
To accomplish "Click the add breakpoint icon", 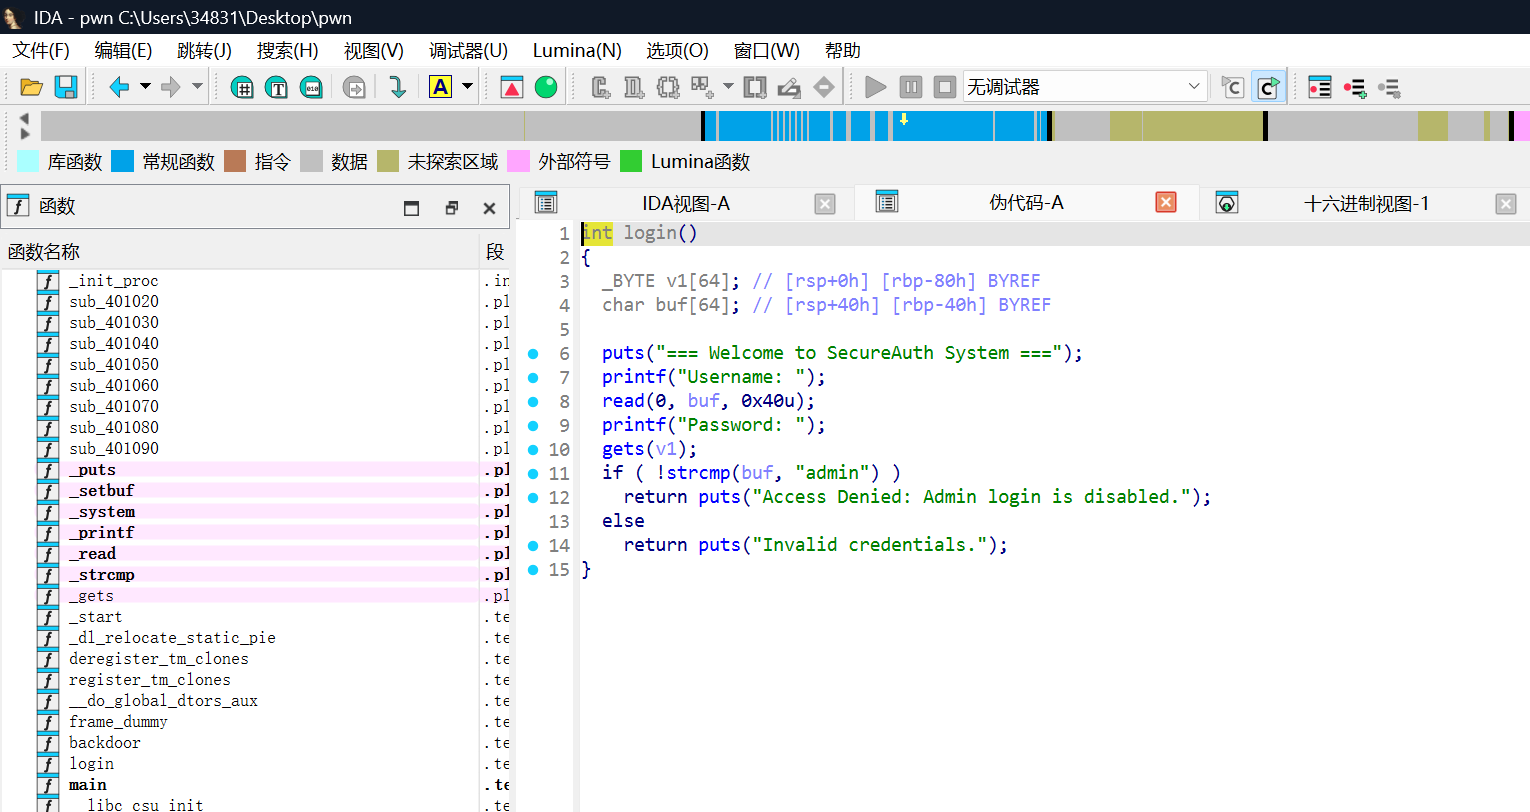I will (1355, 87).
